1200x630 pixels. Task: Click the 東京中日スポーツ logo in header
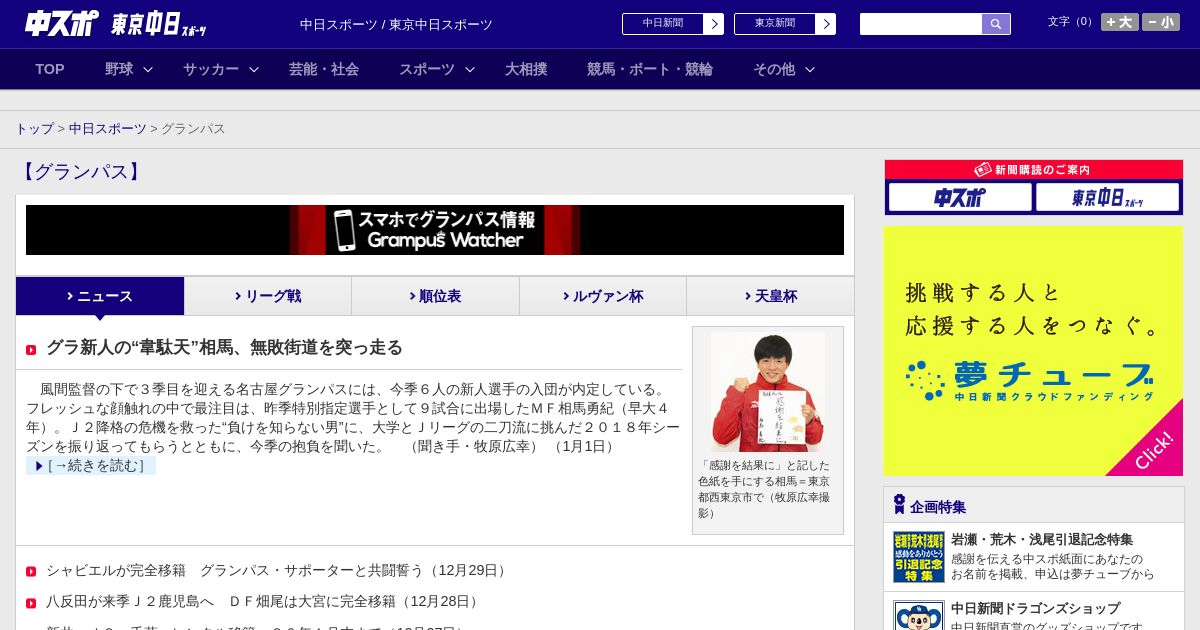pos(159,24)
